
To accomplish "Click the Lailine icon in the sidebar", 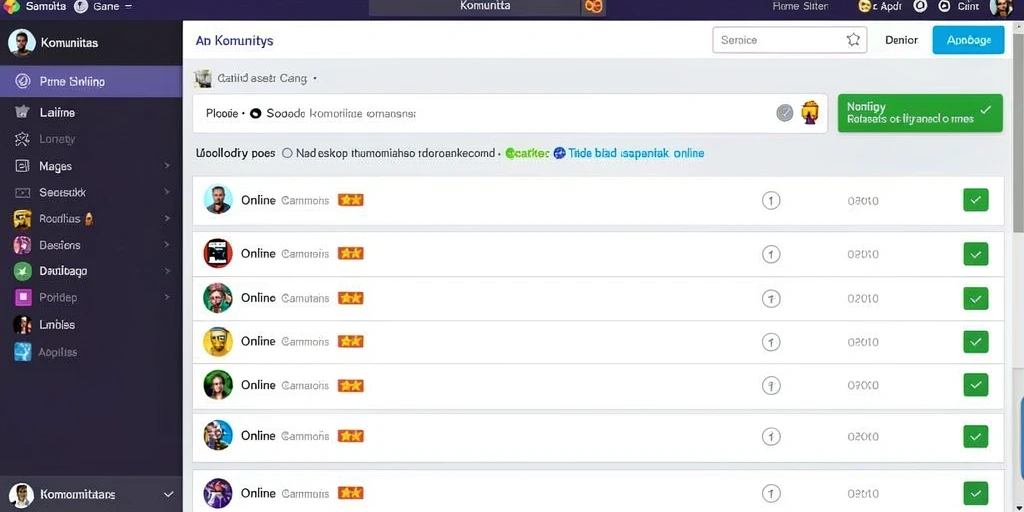I will 22,112.
